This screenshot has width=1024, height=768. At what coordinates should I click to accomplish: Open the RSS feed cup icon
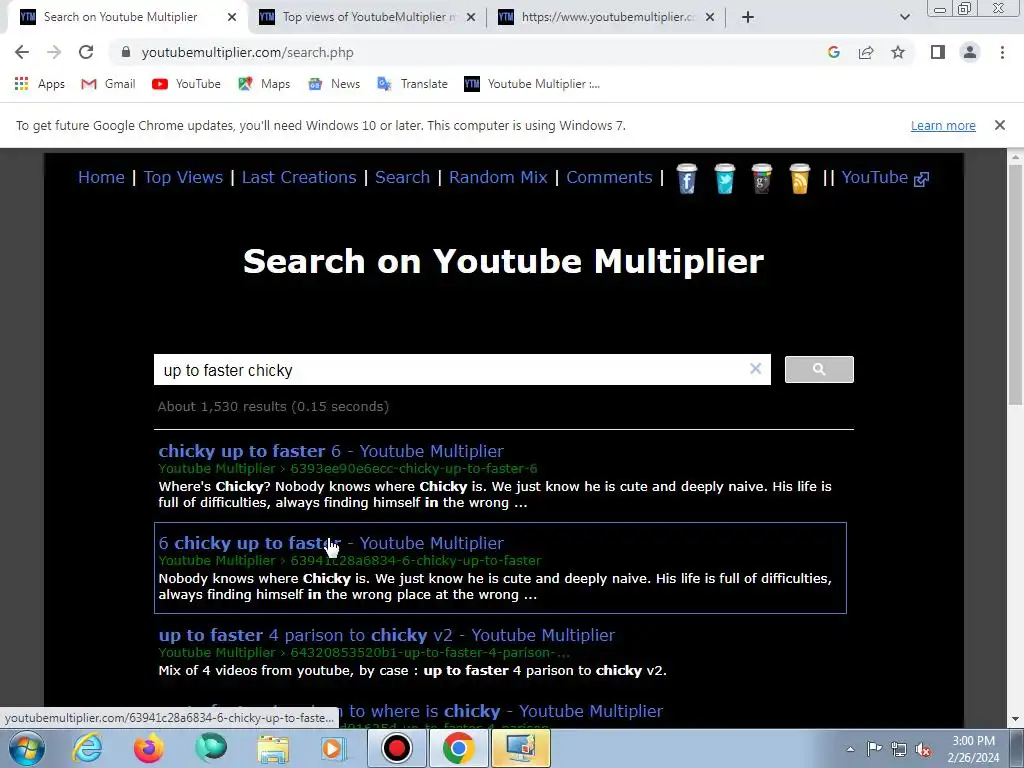pos(799,178)
